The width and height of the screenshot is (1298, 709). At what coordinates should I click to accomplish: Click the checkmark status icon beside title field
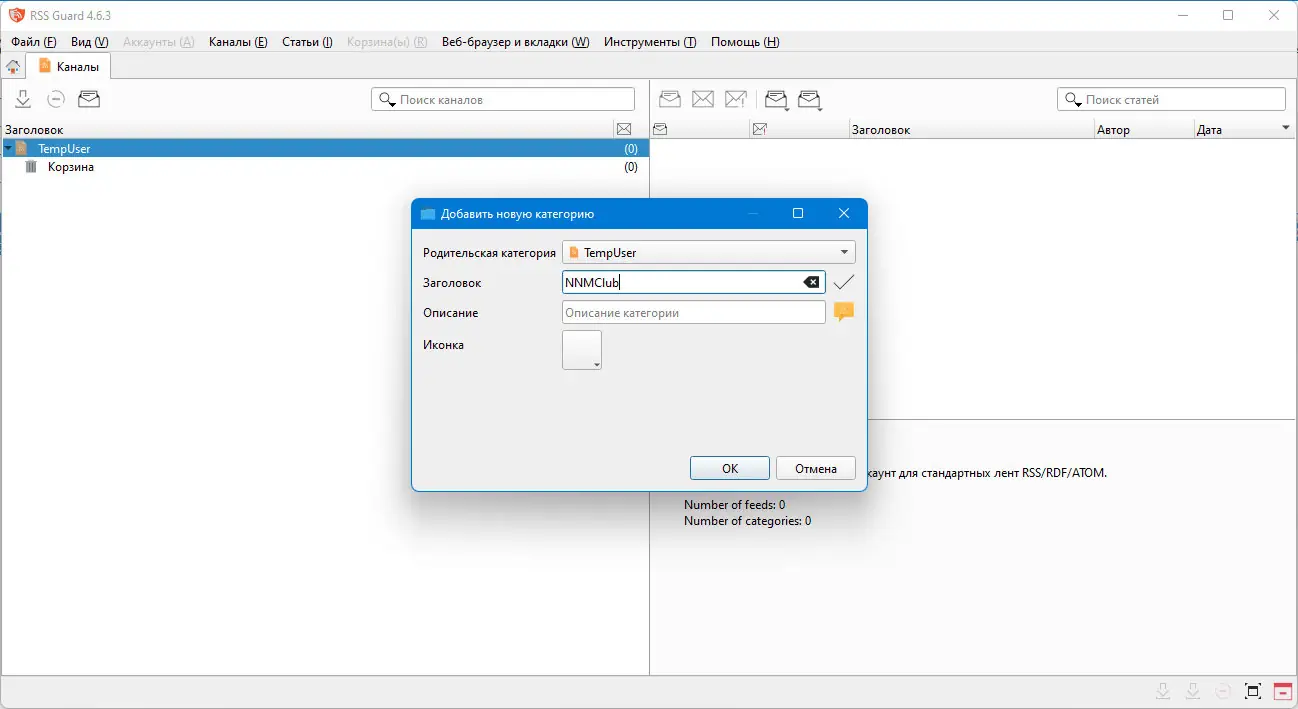pos(844,283)
